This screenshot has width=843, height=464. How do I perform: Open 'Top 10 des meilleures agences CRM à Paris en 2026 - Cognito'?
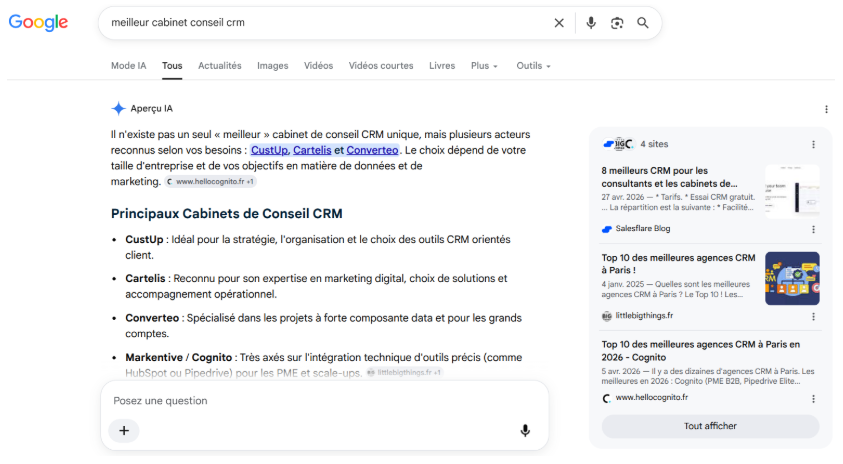pyautogui.click(x=701, y=351)
